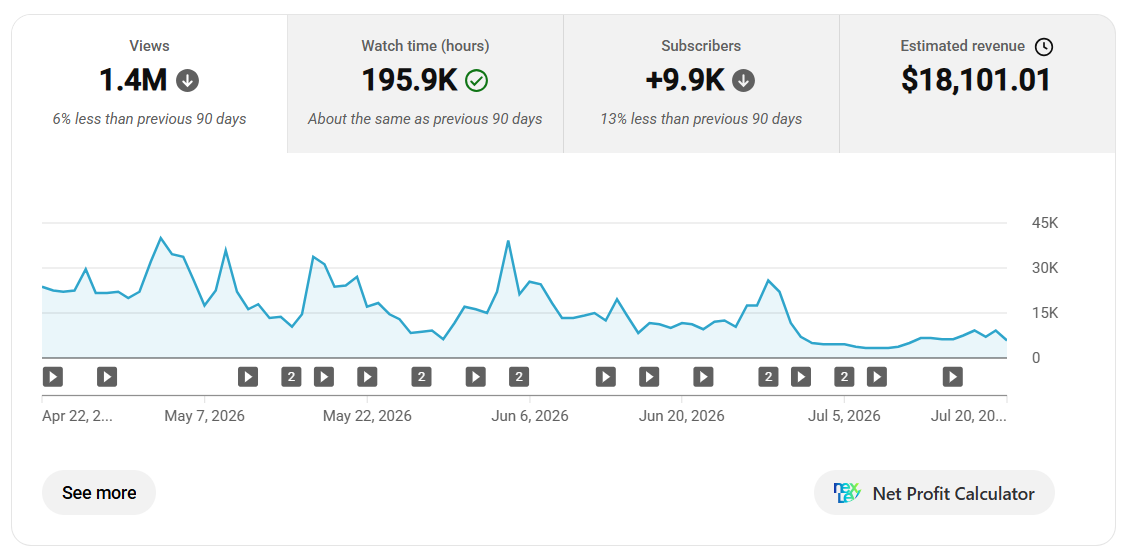Open the Subscribers metric tab
The image size is (1122, 552).
coord(701,84)
